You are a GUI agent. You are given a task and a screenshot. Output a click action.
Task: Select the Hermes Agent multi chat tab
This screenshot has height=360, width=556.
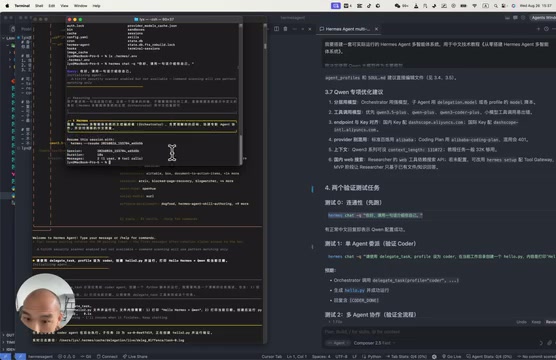[x=348, y=29]
